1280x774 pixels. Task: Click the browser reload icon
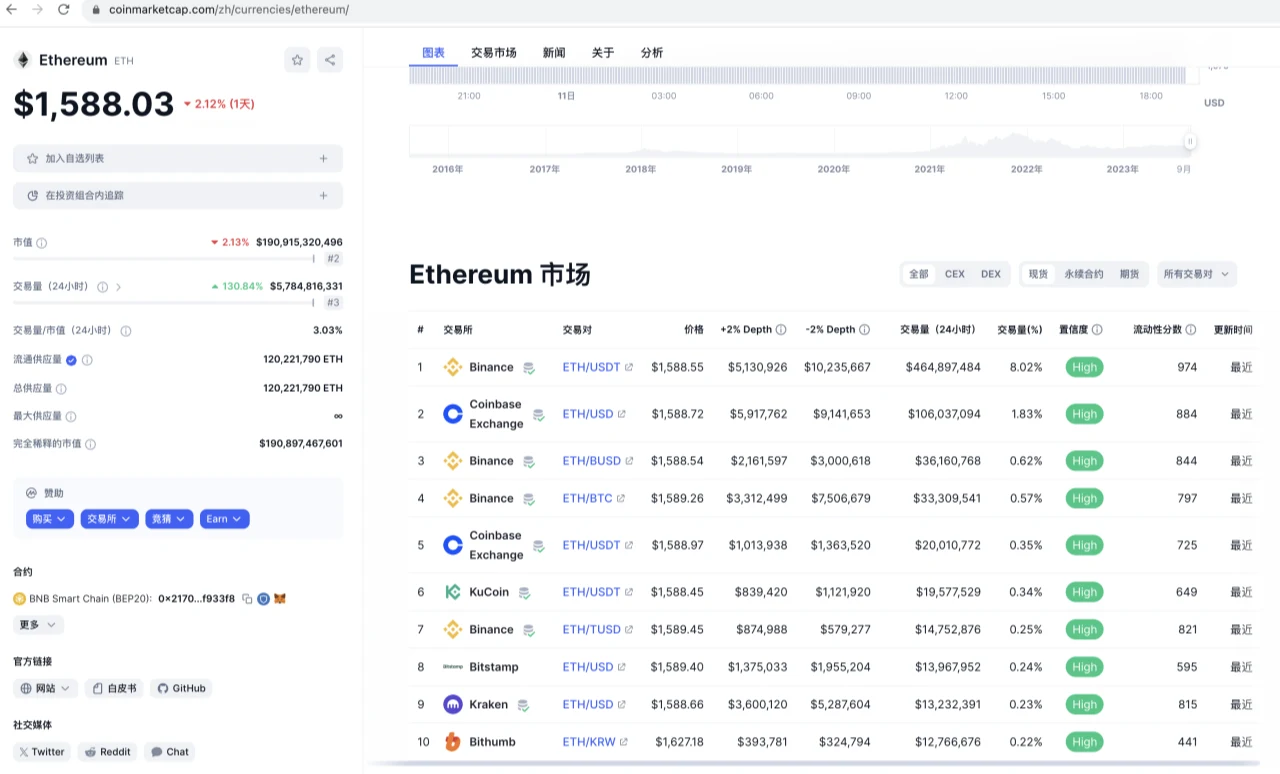[x=64, y=9]
